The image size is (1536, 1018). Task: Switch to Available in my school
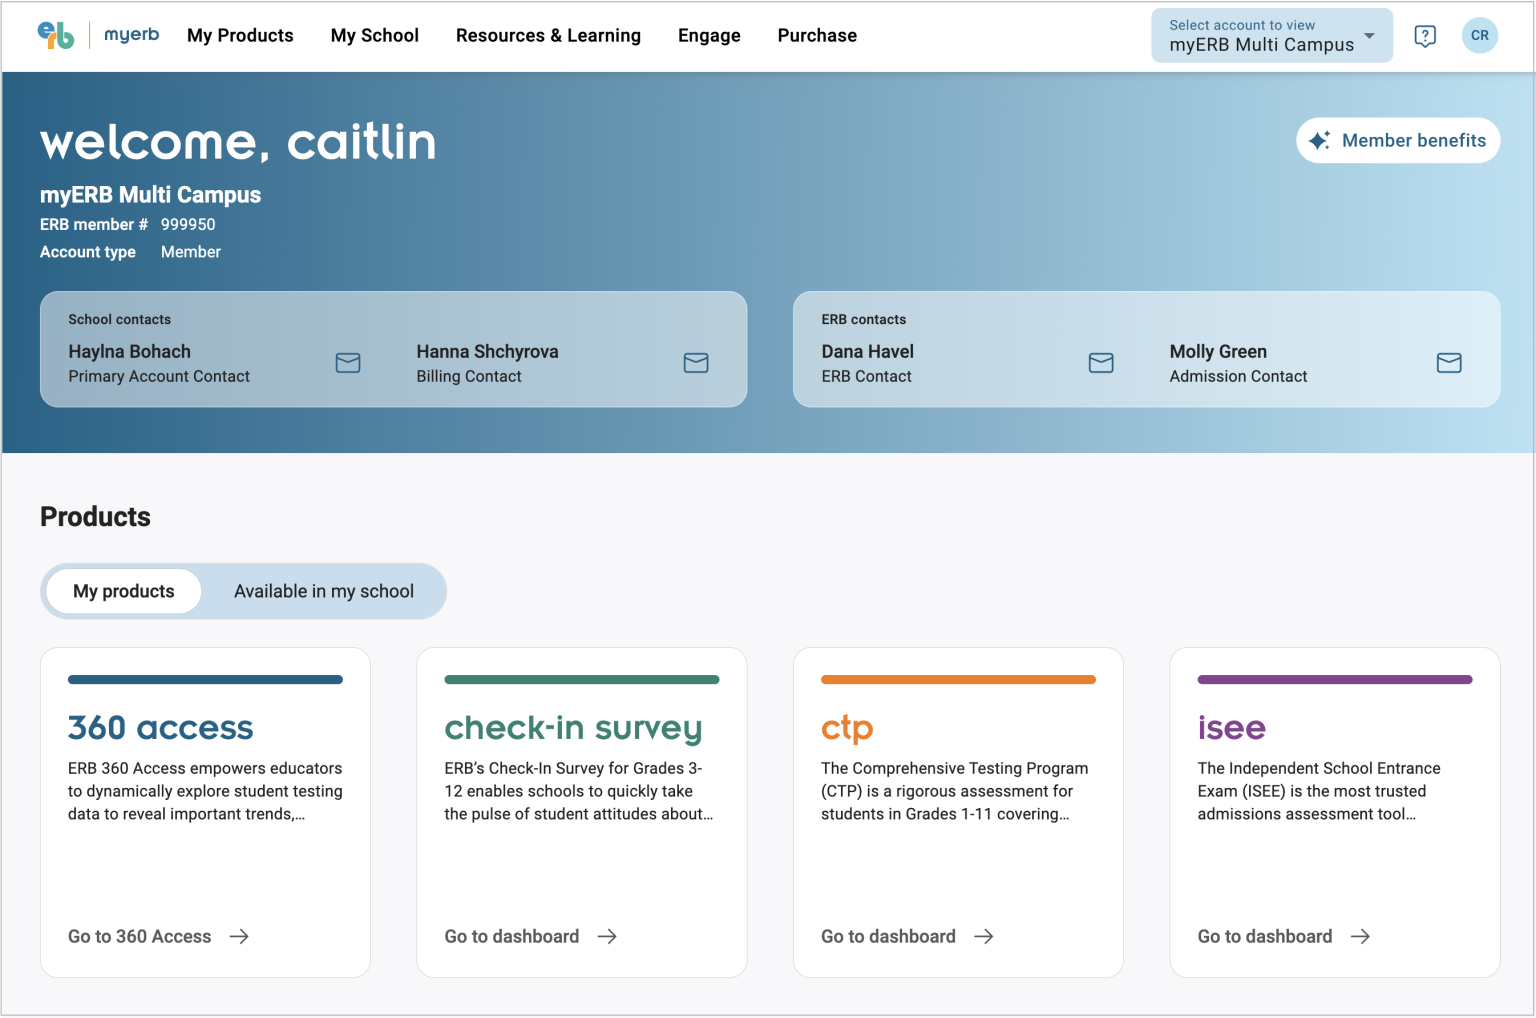[x=323, y=591]
